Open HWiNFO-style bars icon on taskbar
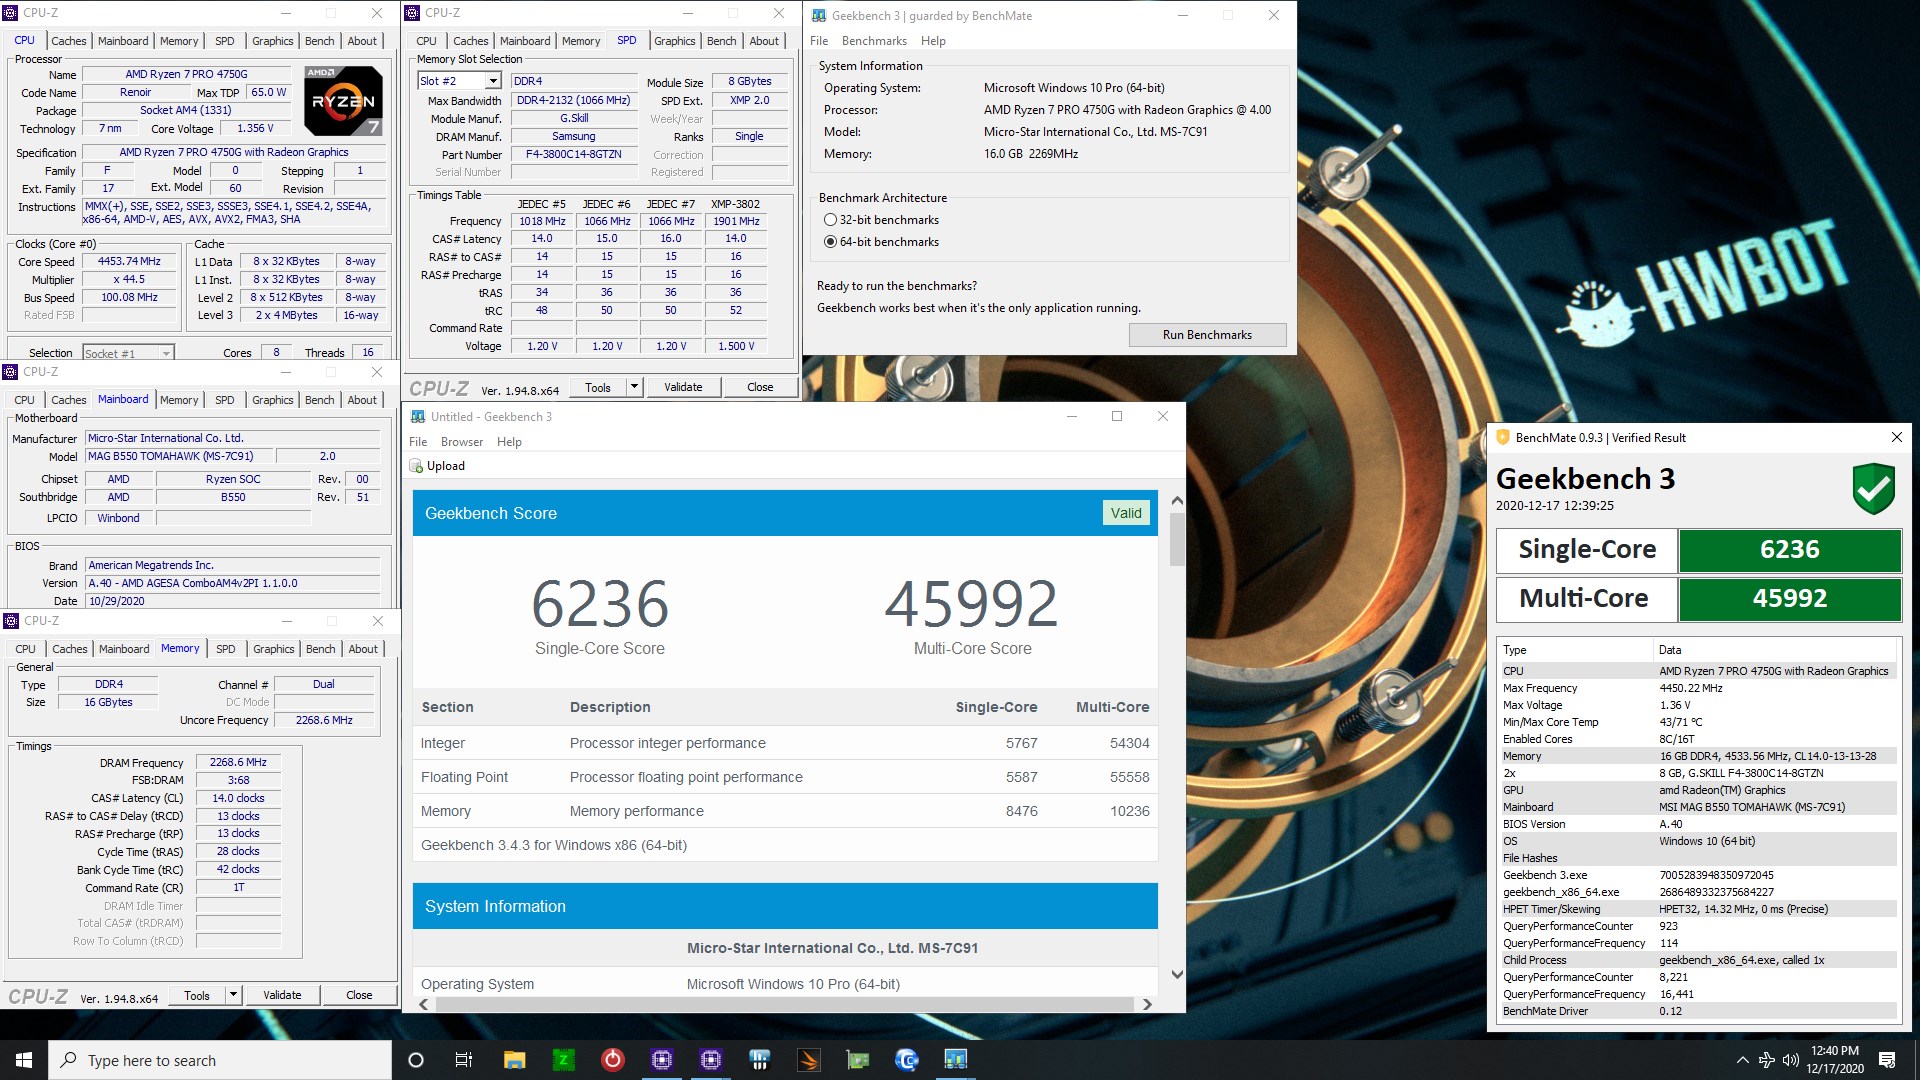Viewport: 1920px width, 1080px height. point(759,1060)
